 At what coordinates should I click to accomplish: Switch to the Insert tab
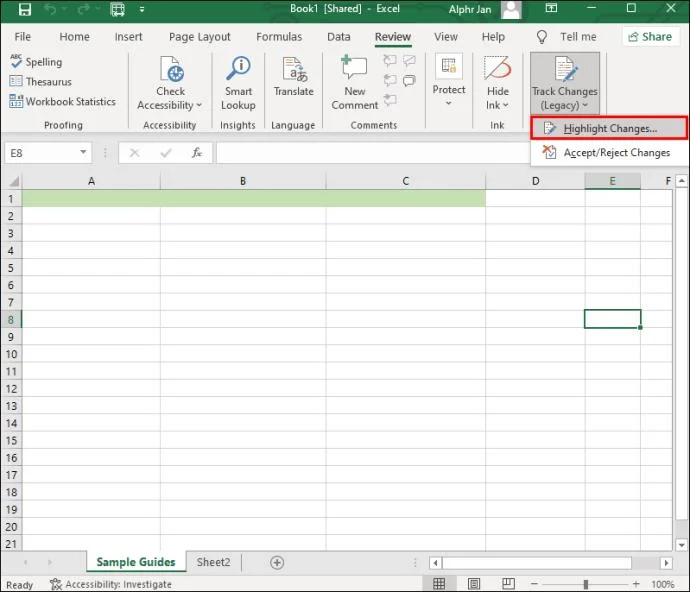click(x=128, y=37)
